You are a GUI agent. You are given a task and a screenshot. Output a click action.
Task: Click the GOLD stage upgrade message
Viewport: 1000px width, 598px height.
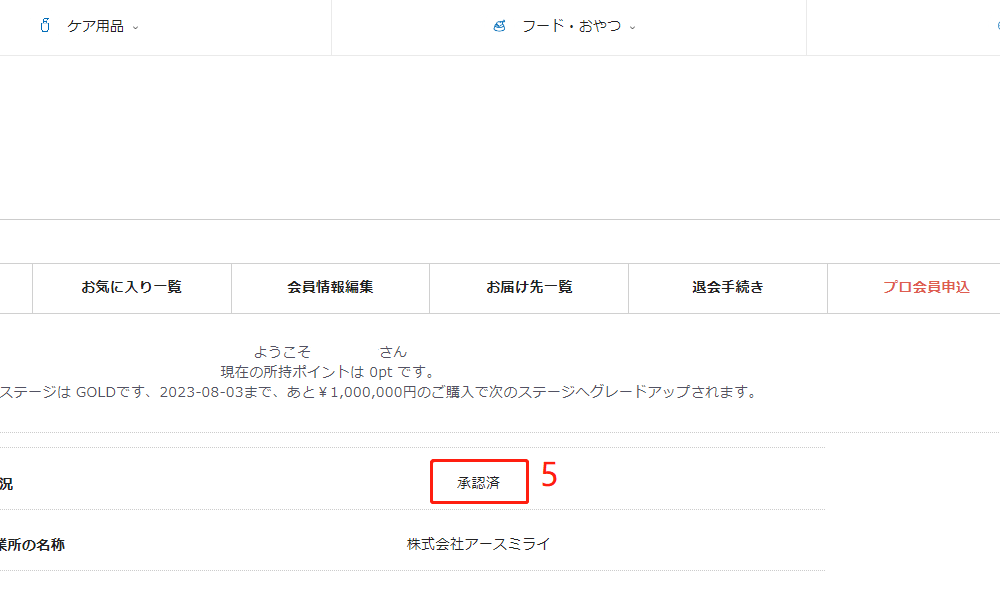pos(378,392)
